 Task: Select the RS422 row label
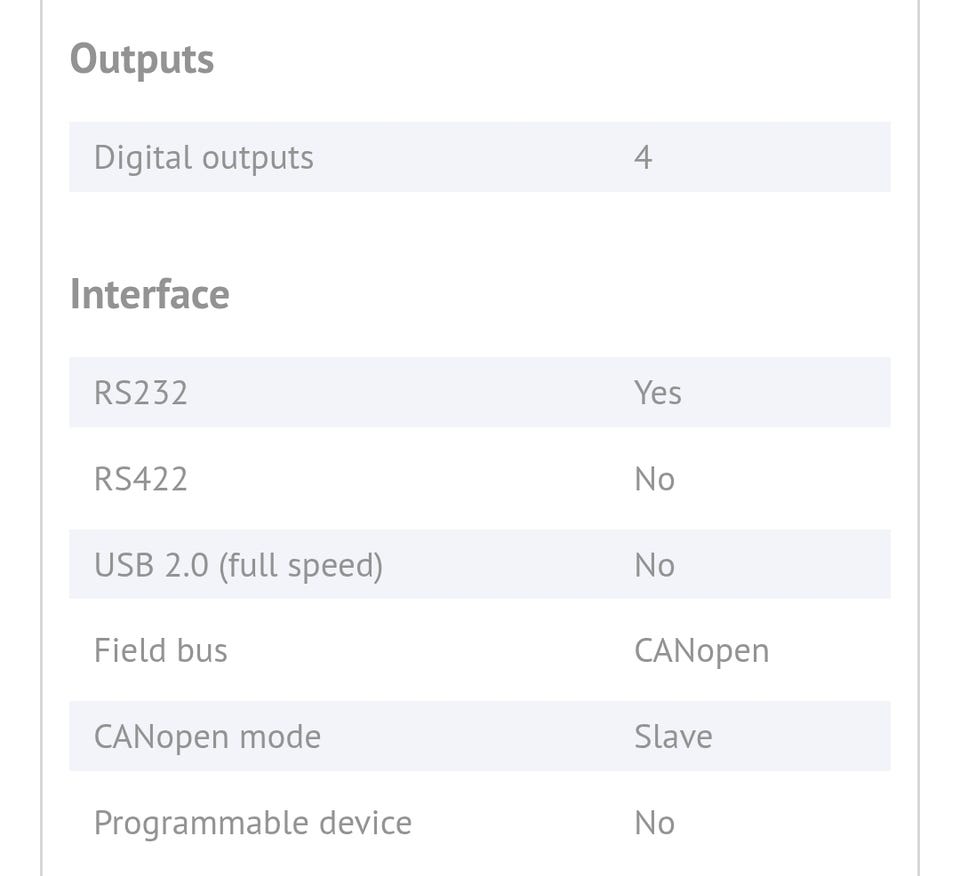[x=141, y=479]
